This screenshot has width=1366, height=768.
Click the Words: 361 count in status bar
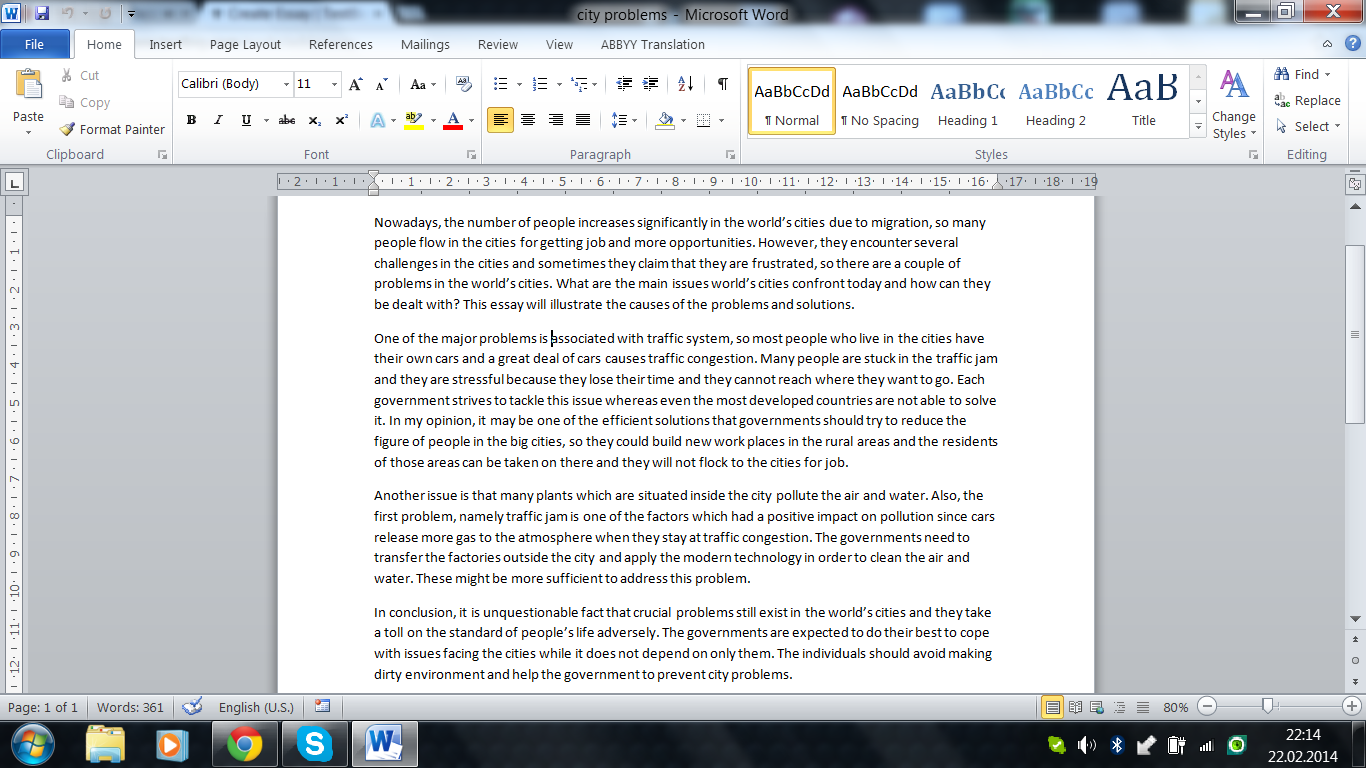[x=130, y=707]
